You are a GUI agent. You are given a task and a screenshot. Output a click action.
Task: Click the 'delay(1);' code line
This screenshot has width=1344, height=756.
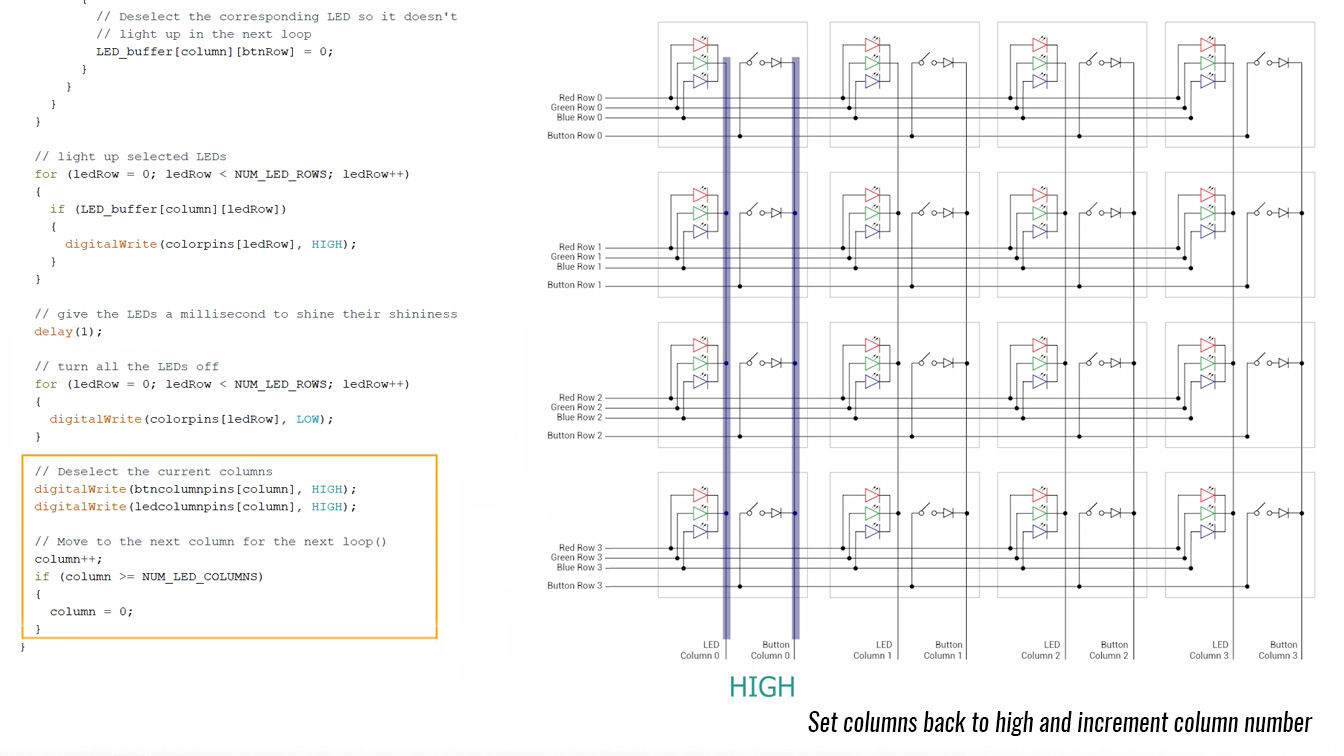(68, 331)
